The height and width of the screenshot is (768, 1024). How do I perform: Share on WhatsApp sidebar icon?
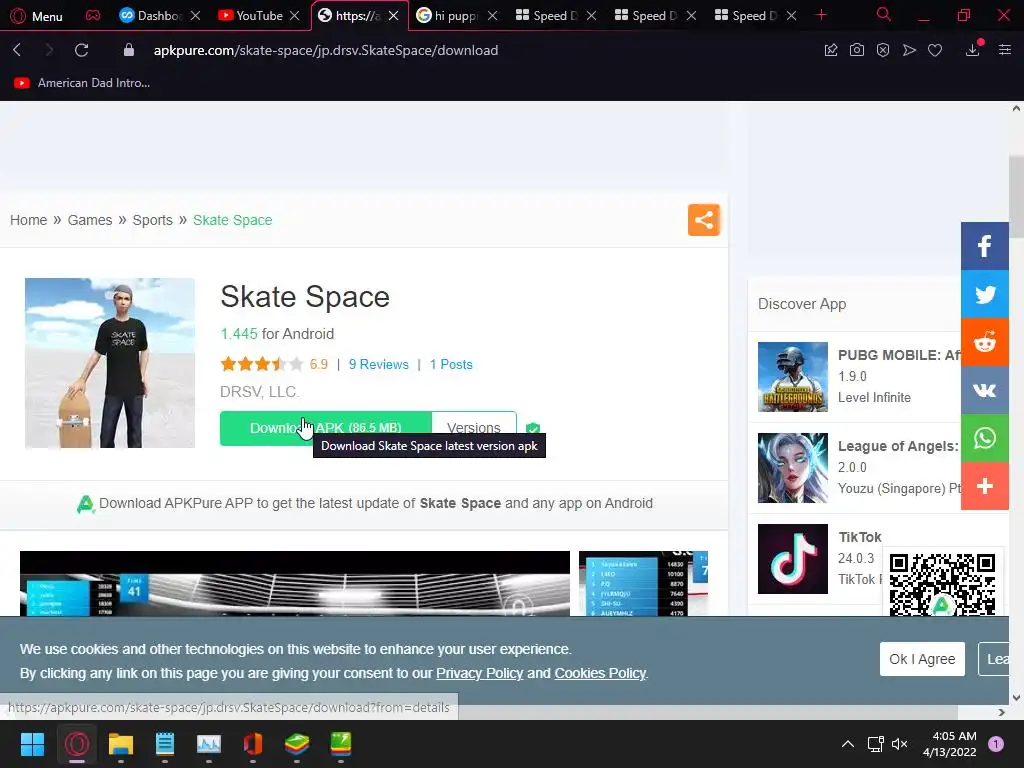[985, 438]
